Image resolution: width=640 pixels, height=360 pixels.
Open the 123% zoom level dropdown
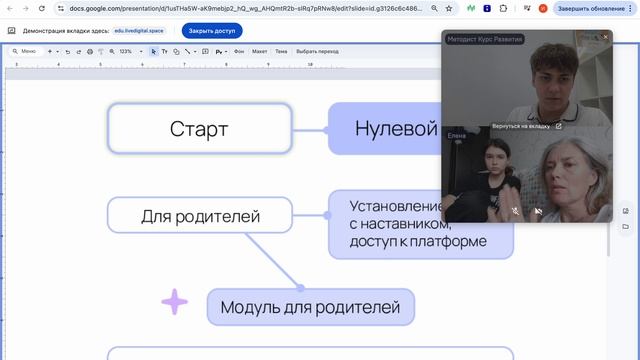(x=131, y=51)
